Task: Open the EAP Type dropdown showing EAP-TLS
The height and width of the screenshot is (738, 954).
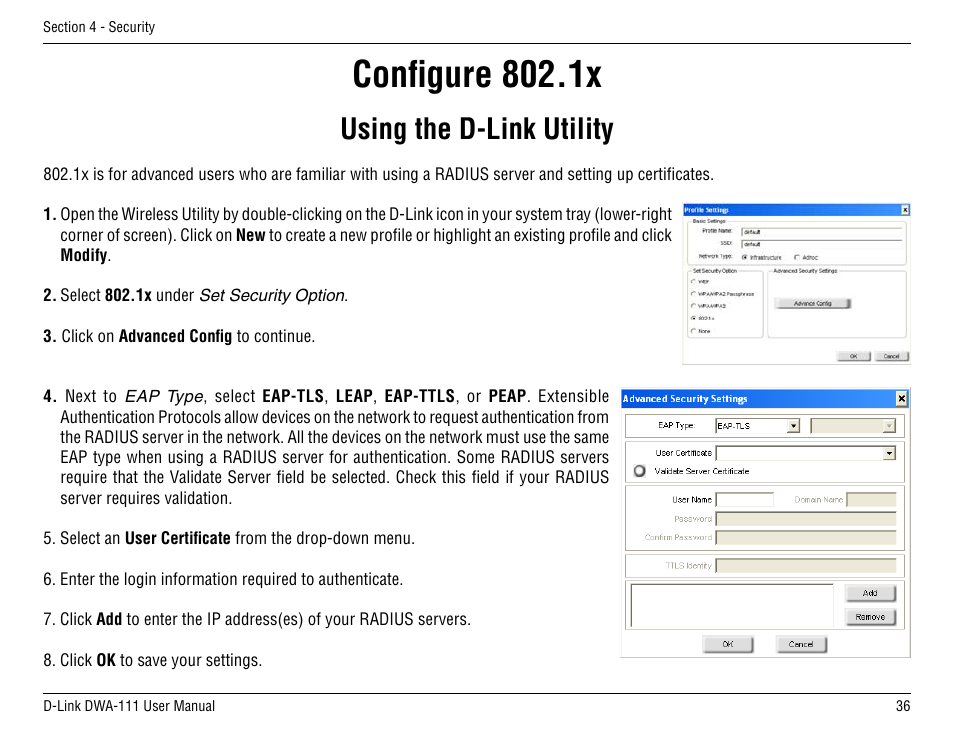Action: coord(757,426)
